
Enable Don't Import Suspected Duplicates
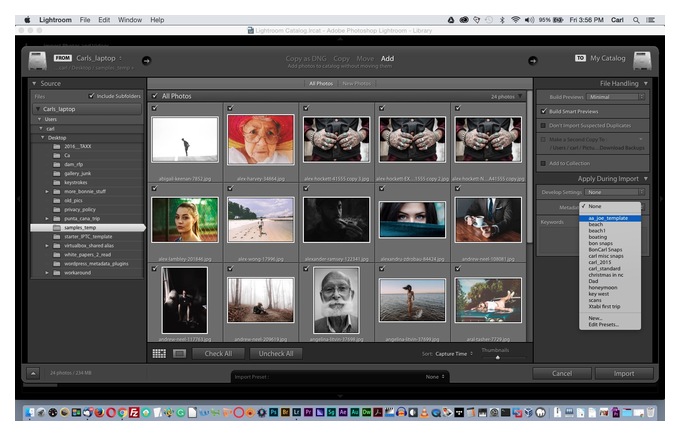point(543,125)
